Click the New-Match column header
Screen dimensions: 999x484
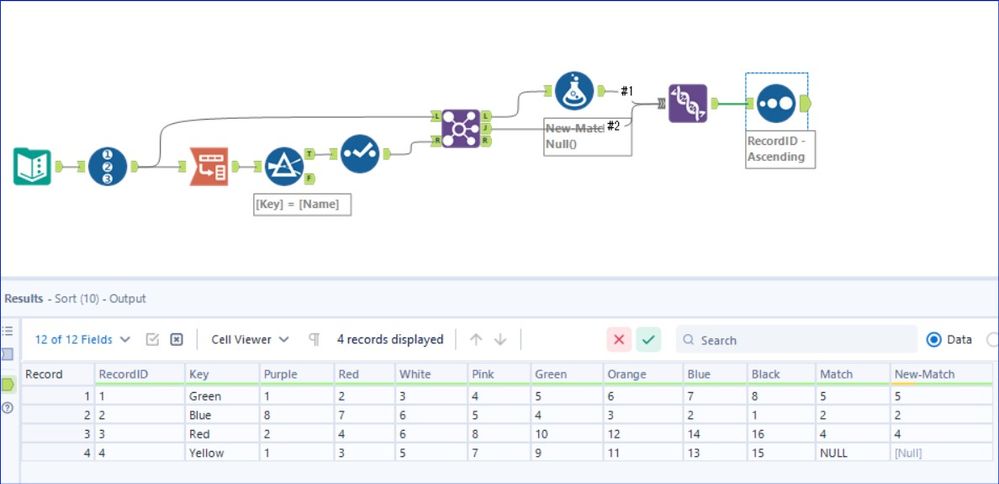click(x=941, y=374)
